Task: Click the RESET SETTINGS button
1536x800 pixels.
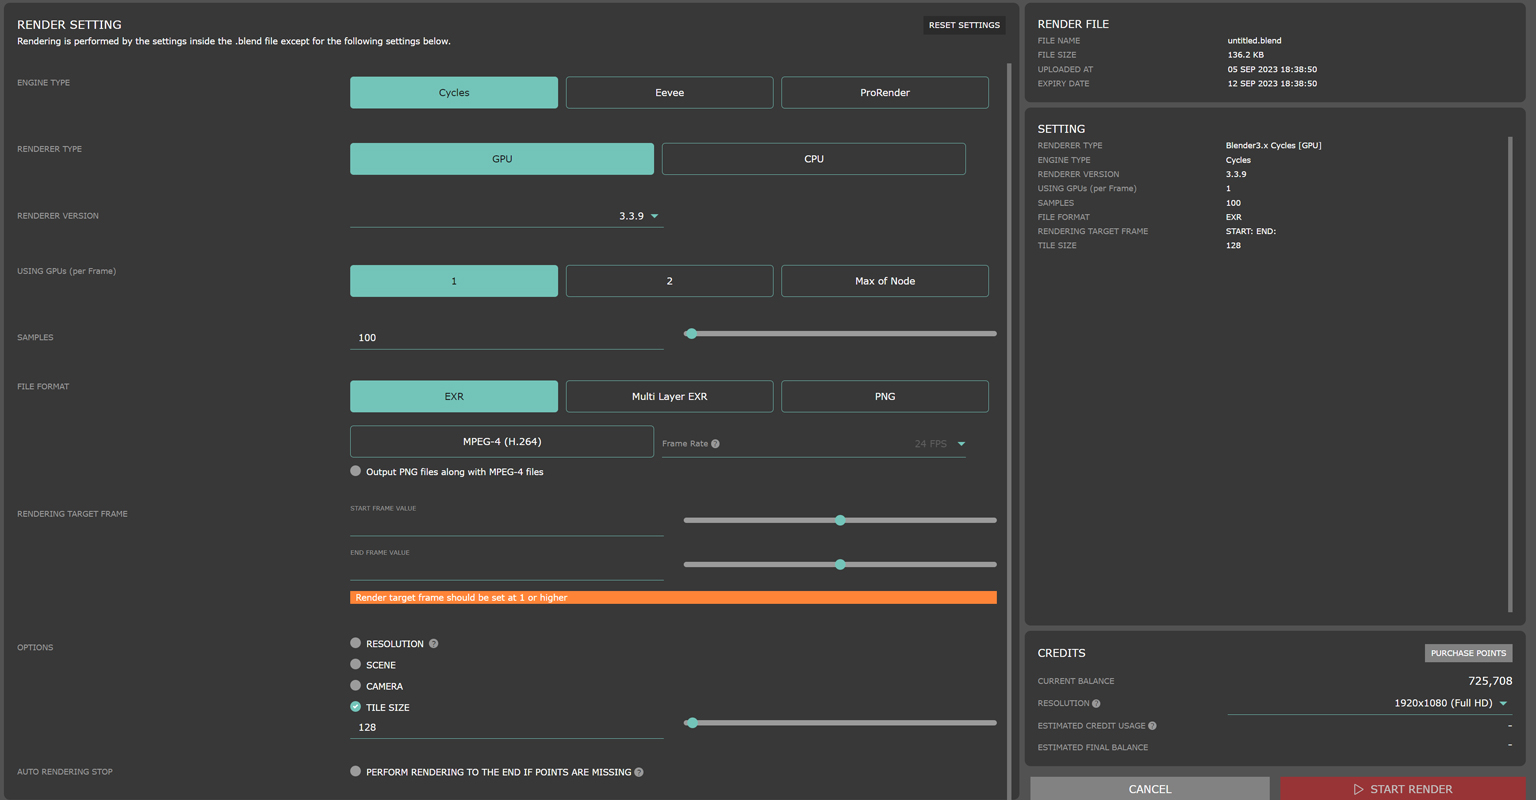Action: coord(963,25)
